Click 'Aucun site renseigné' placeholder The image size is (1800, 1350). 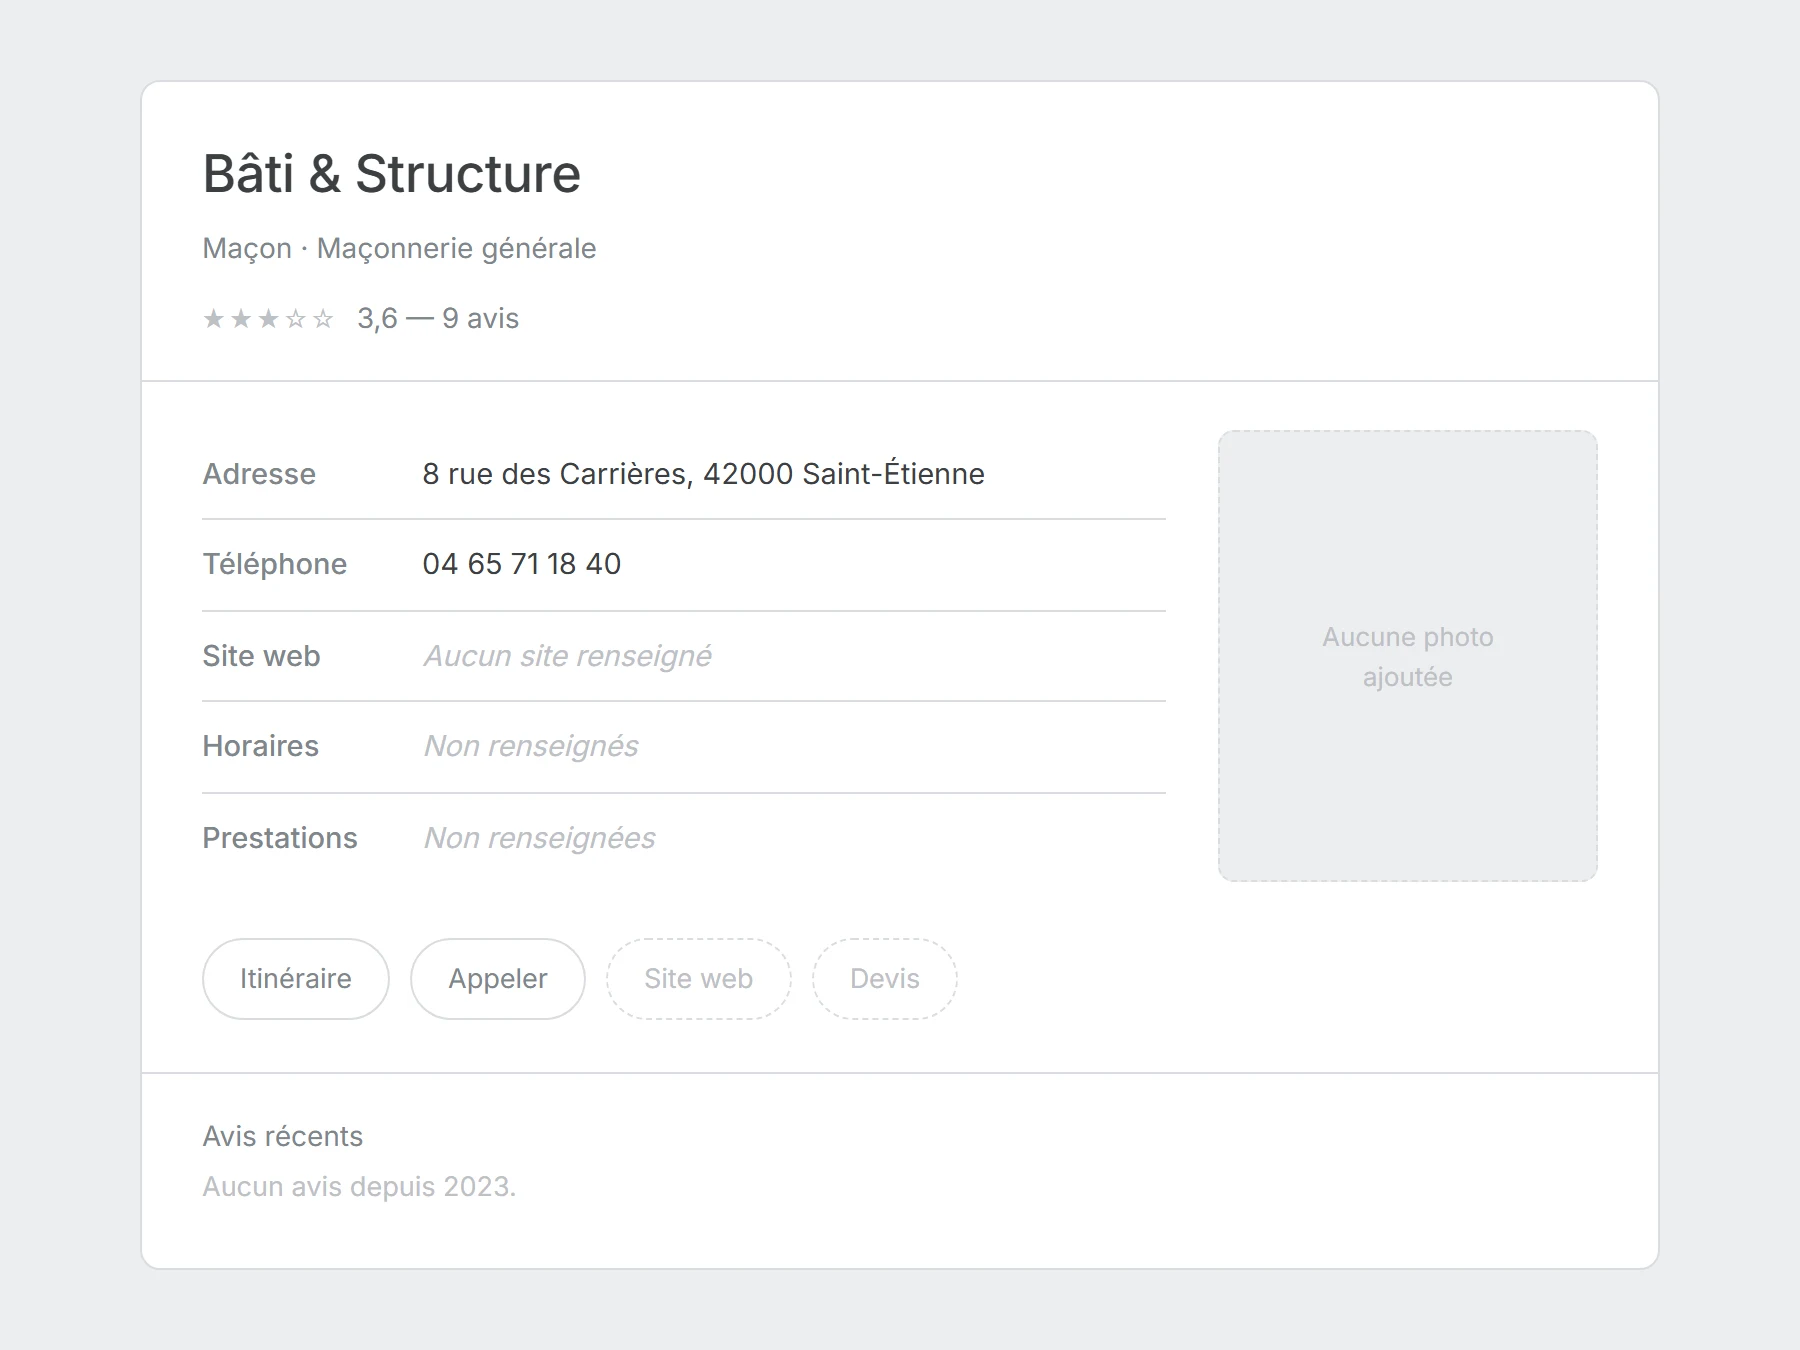568,656
